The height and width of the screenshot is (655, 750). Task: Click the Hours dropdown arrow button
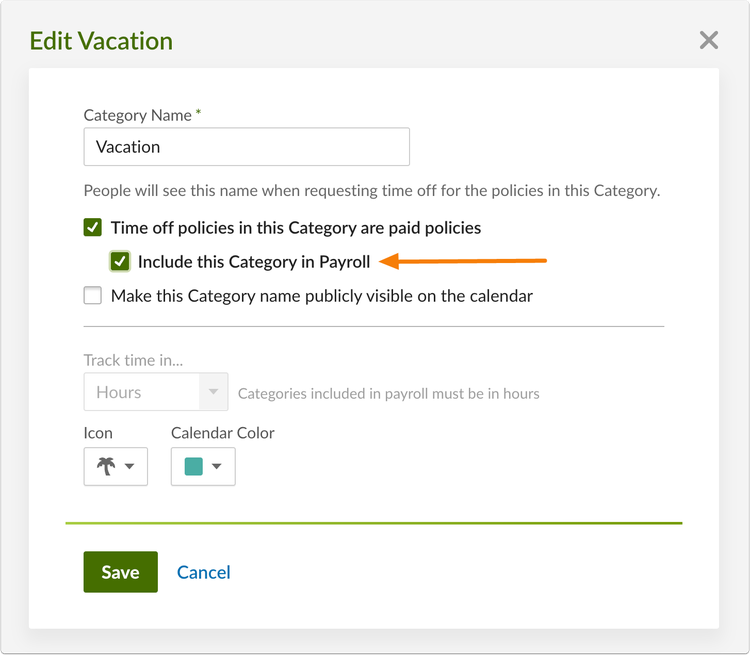pyautogui.click(x=213, y=392)
